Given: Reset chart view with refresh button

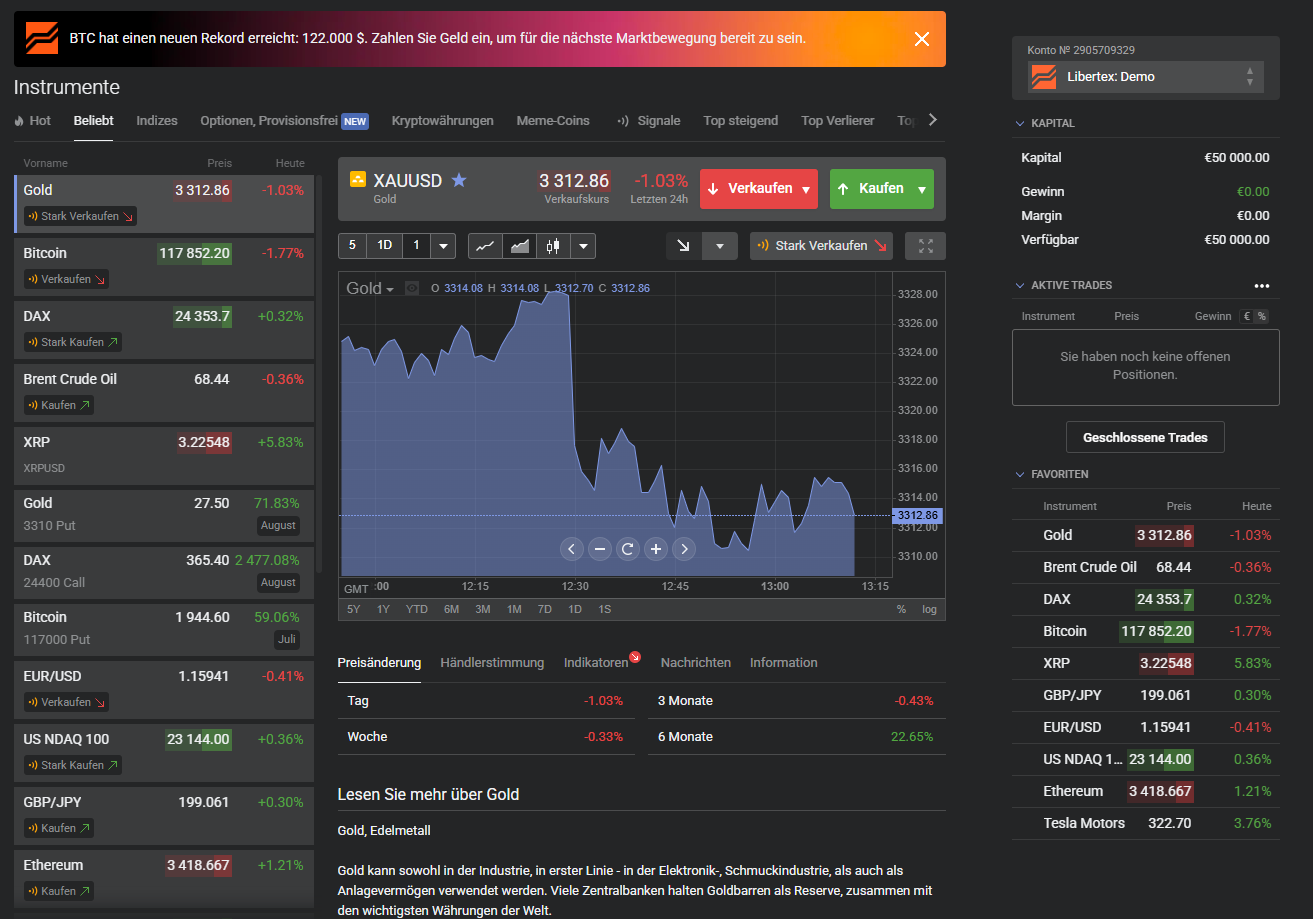Looking at the screenshot, I should click(x=628, y=548).
